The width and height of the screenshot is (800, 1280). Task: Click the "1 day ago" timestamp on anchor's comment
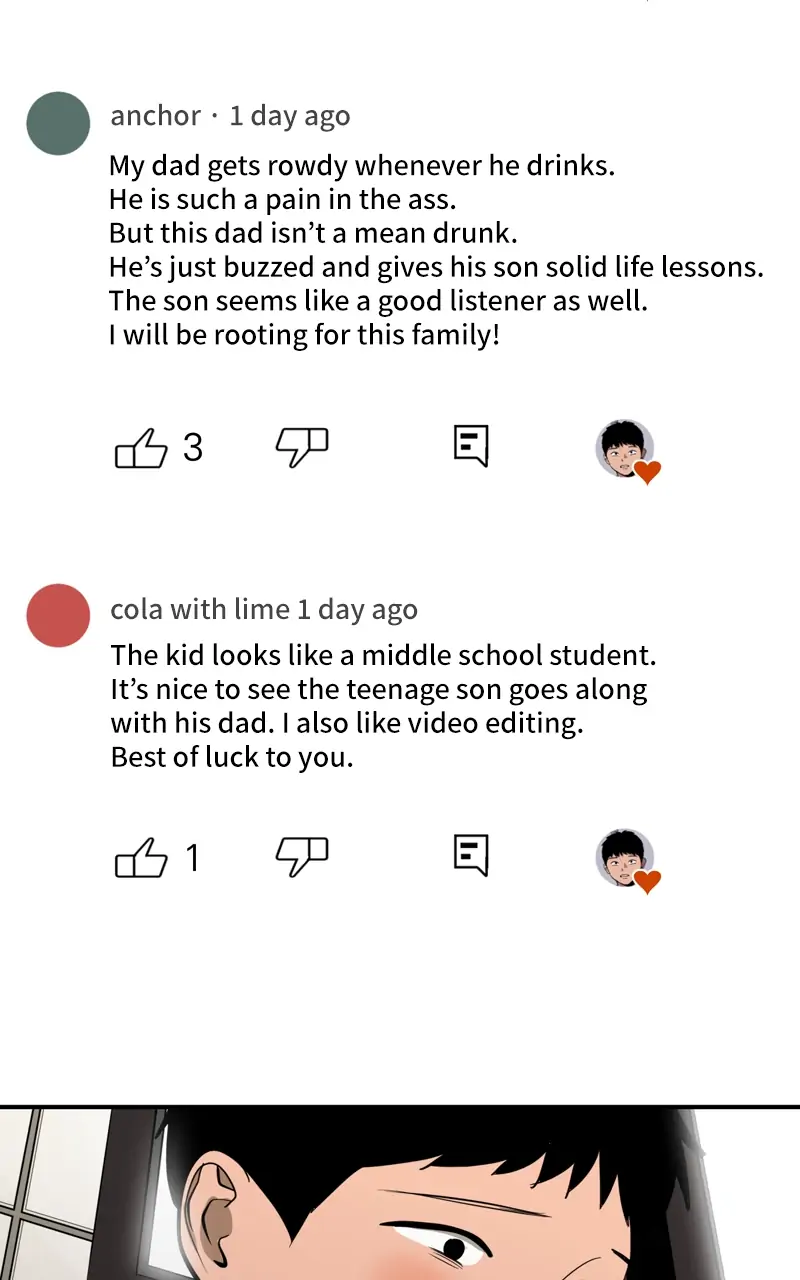[290, 116]
